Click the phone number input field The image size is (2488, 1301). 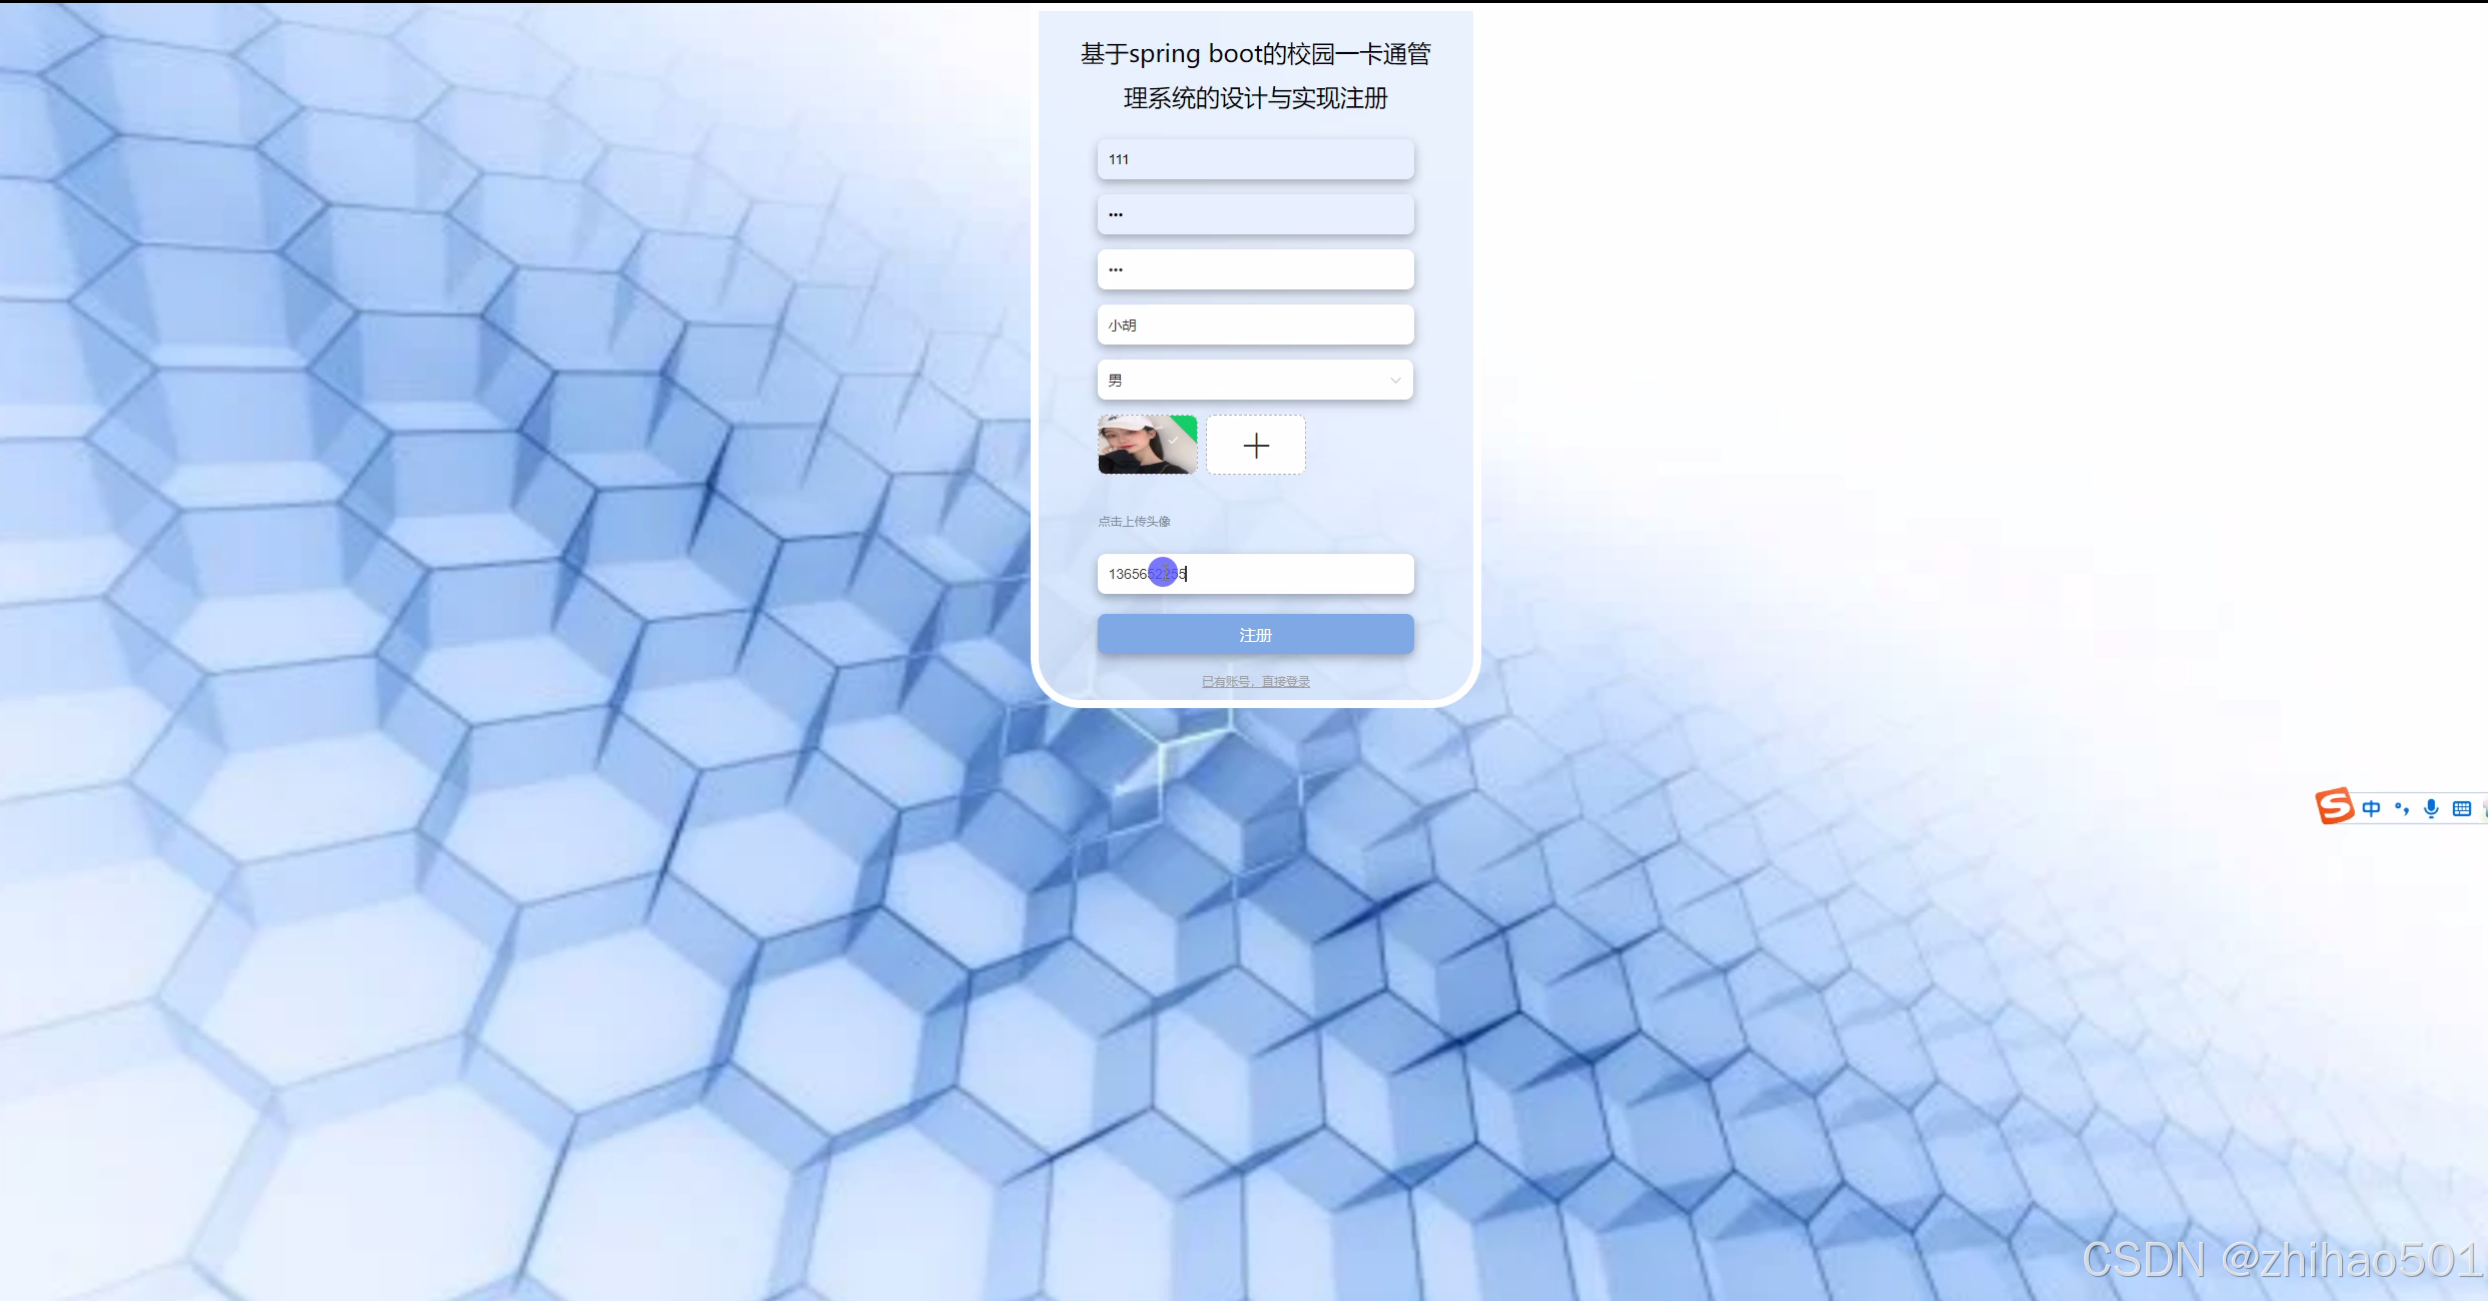coord(1255,573)
